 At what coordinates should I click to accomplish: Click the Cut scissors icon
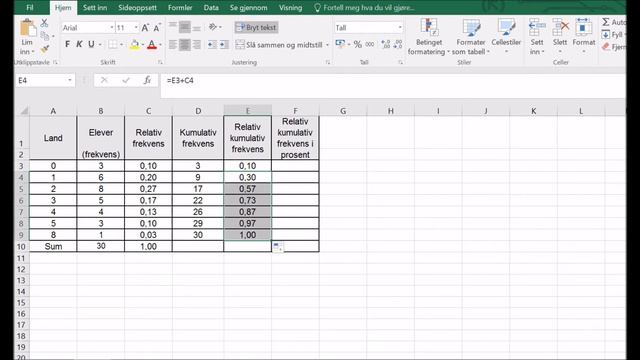pos(44,23)
